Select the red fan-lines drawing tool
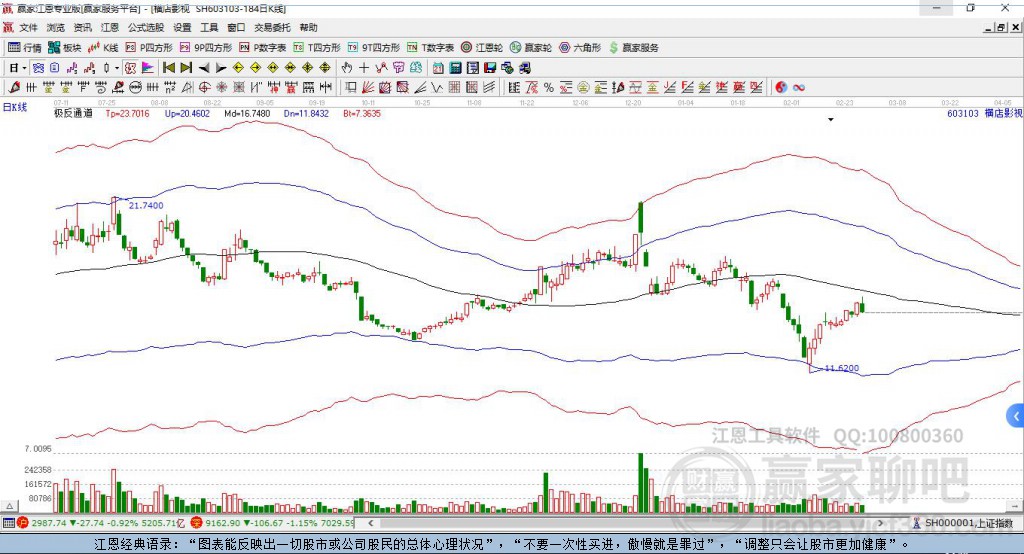This screenshot has width=1024, height=554. coord(368,88)
